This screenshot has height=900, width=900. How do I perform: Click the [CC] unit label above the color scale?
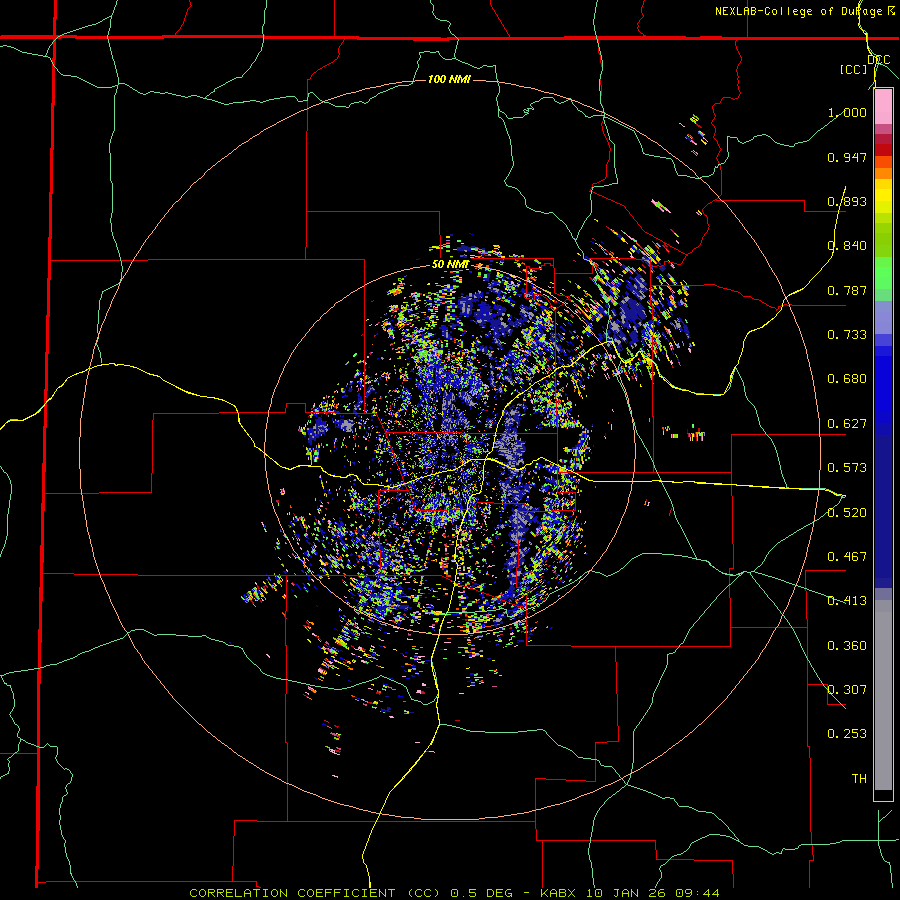click(x=854, y=69)
